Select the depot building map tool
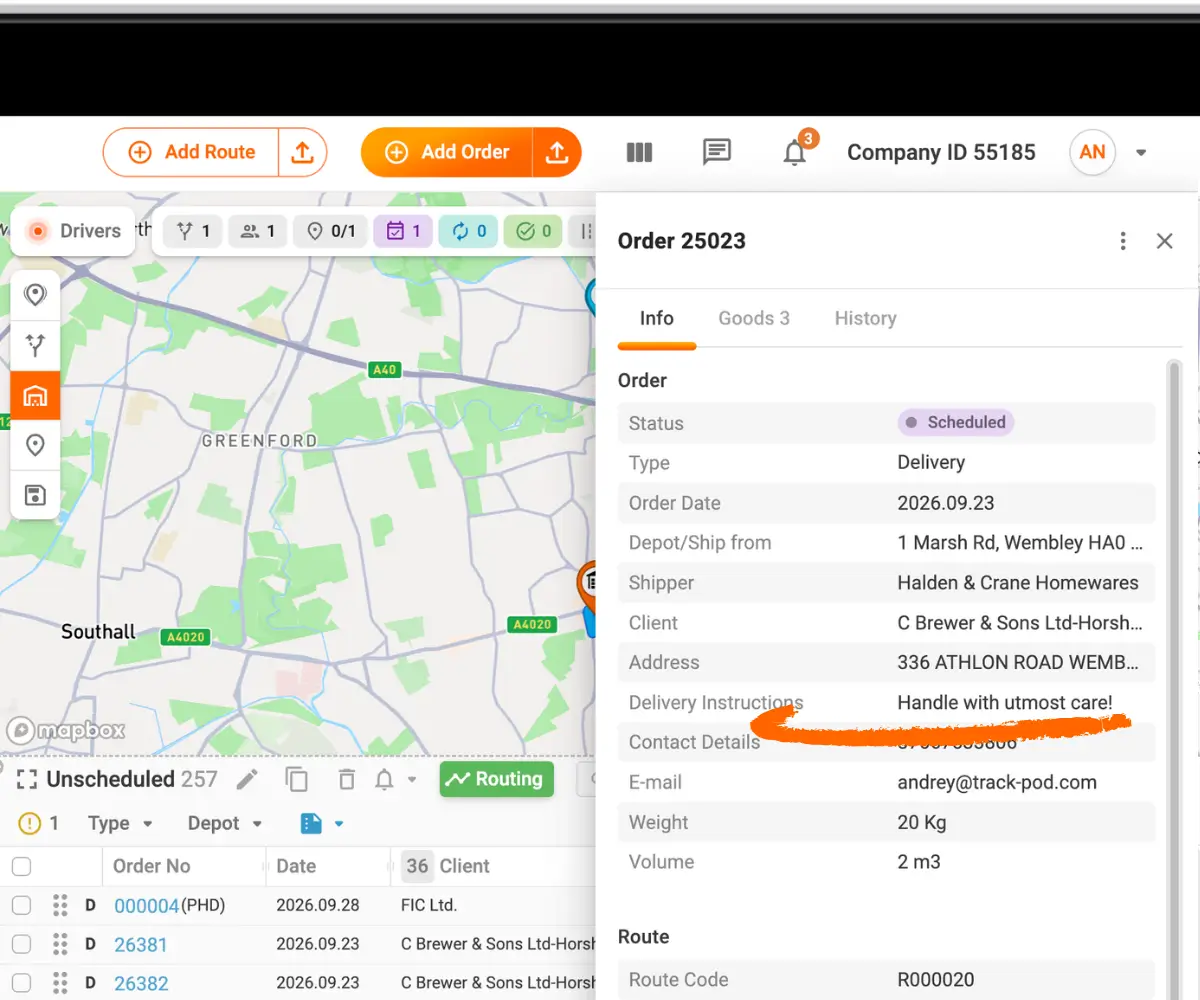 coord(35,396)
